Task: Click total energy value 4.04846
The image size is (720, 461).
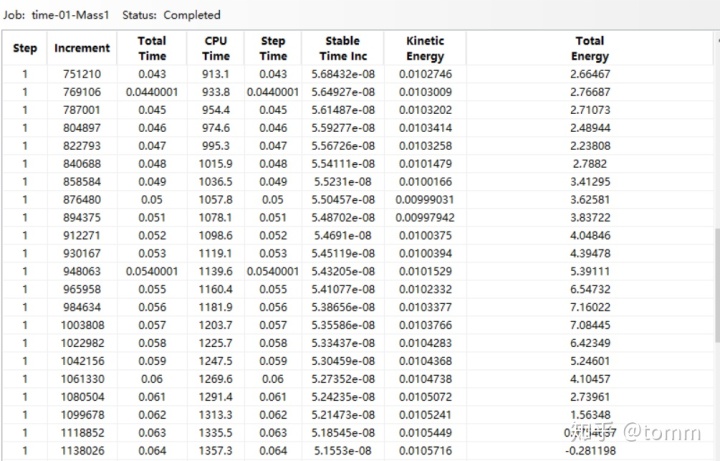Action: pos(590,235)
